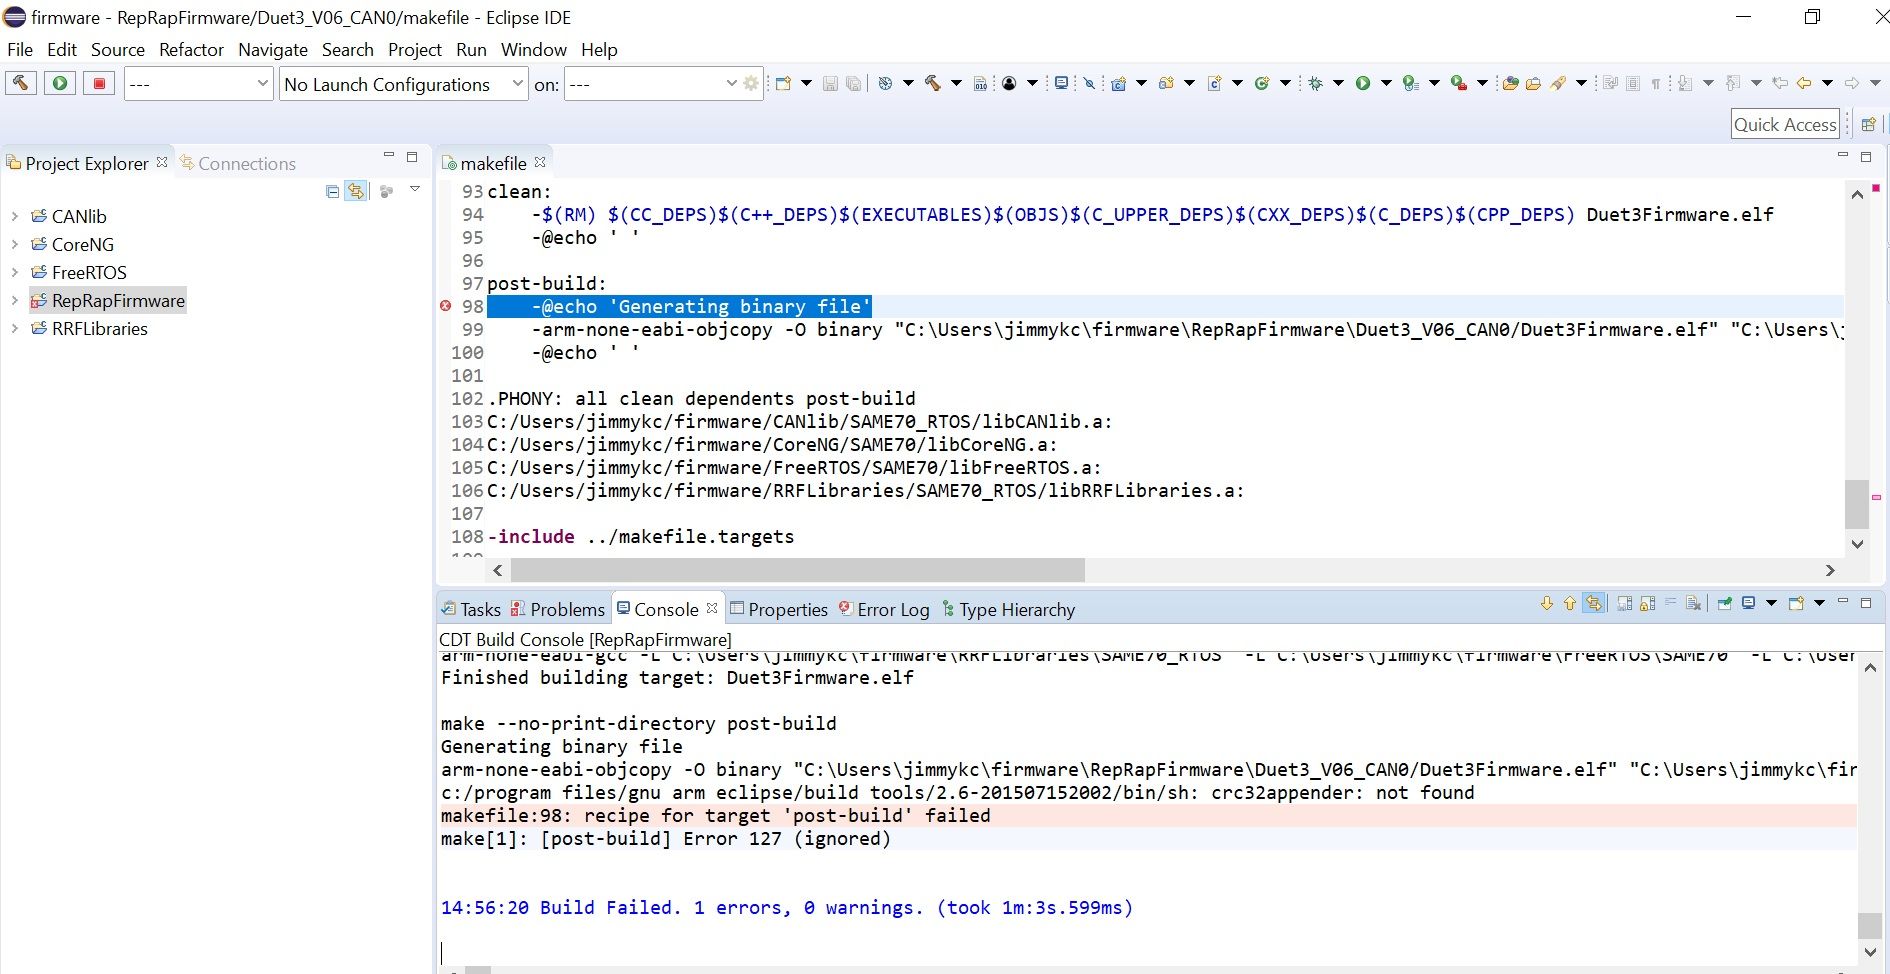Click Display Selected Console monitor icon
The image size is (1890, 974).
1749,603
